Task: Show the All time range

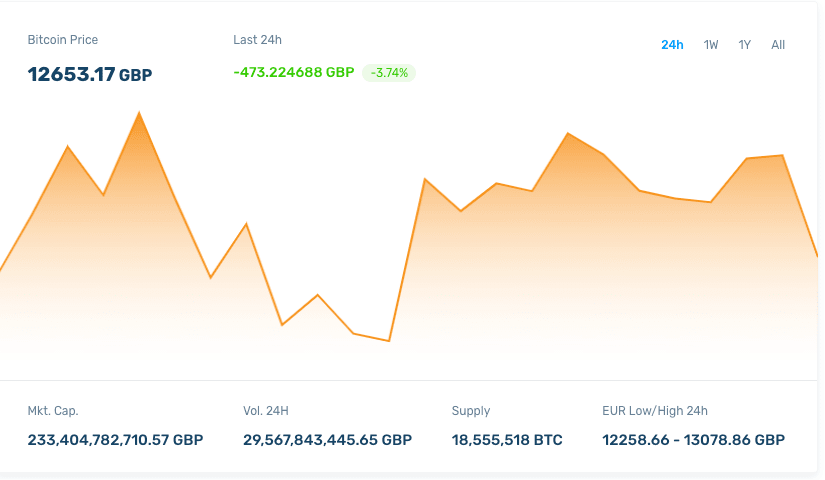Action: [778, 45]
